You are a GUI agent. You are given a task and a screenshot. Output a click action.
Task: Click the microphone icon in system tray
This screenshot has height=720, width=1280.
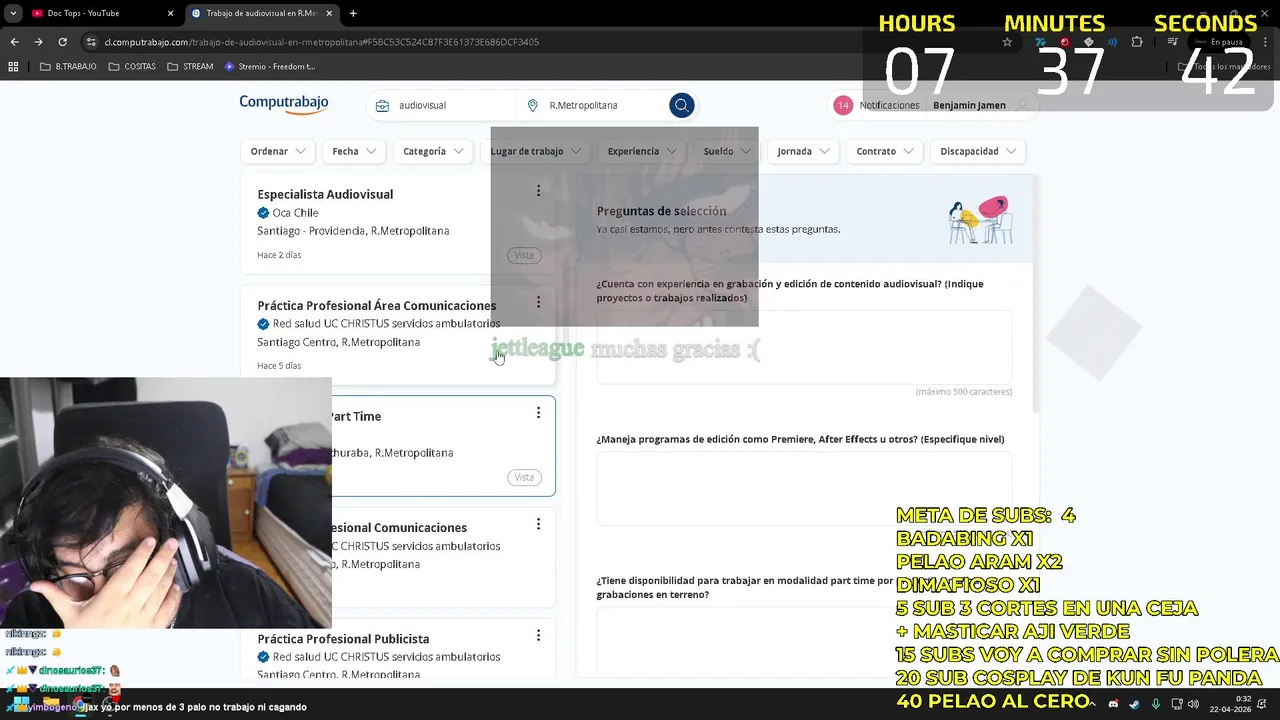tap(1156, 704)
